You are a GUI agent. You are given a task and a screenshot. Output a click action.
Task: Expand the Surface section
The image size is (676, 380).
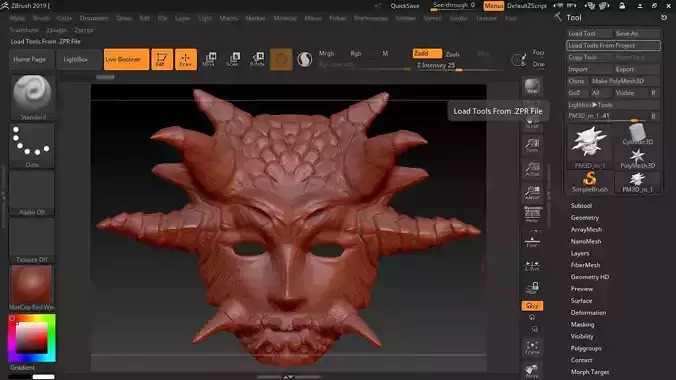581,301
